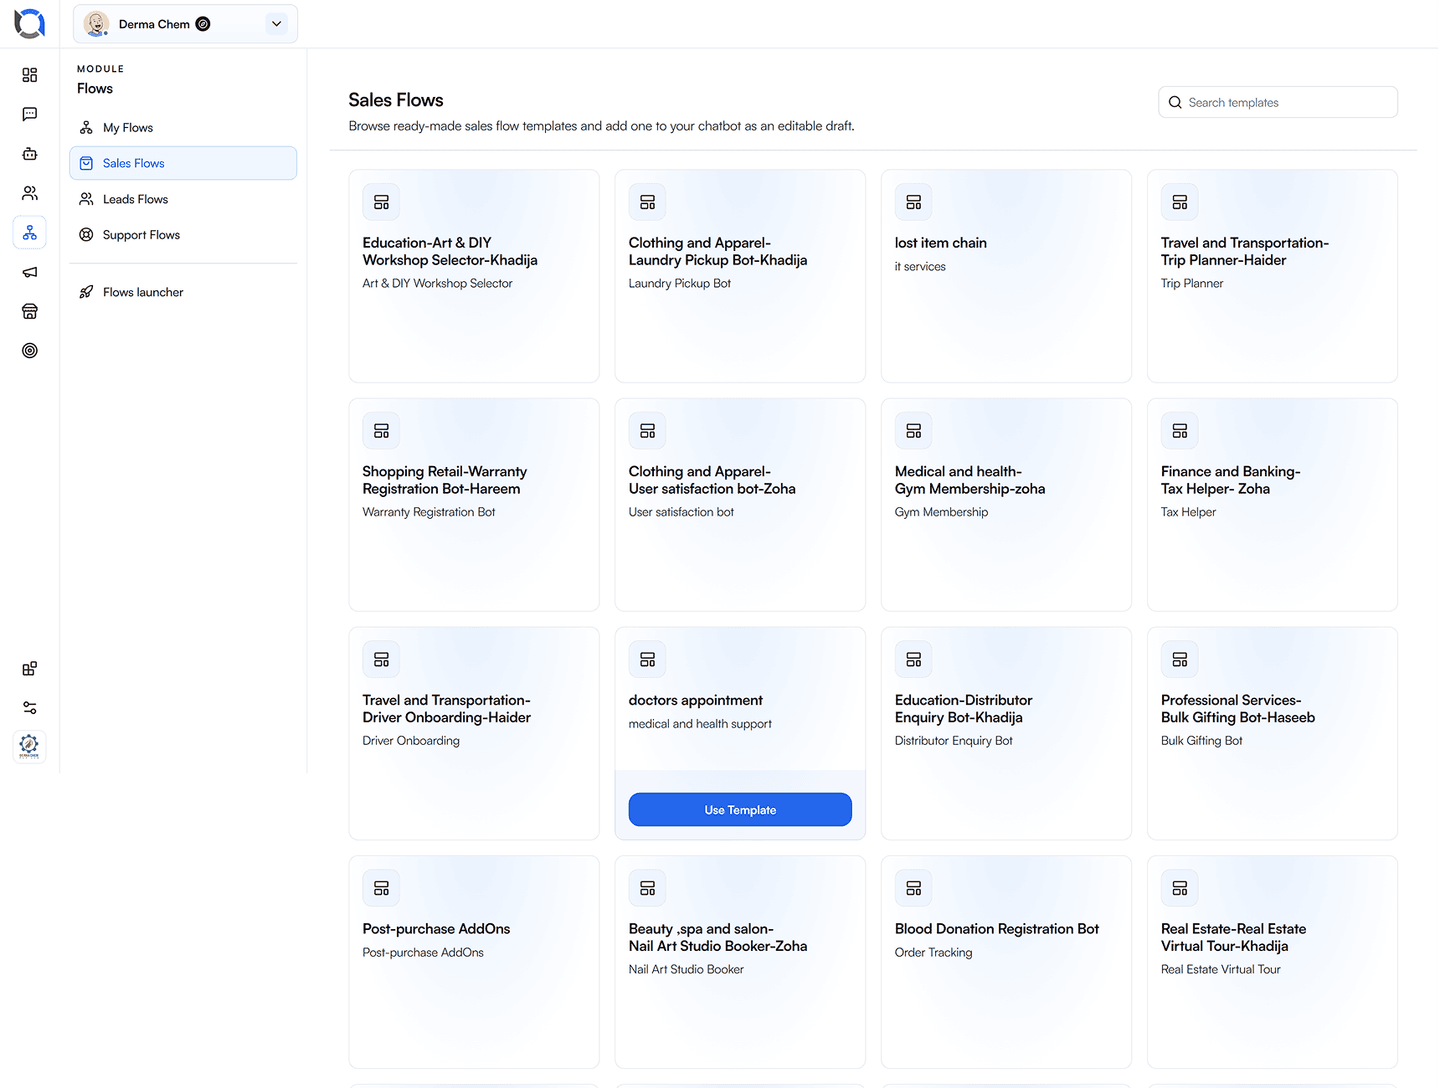
Task: Open the megaphone campaigns icon
Action: point(30,272)
